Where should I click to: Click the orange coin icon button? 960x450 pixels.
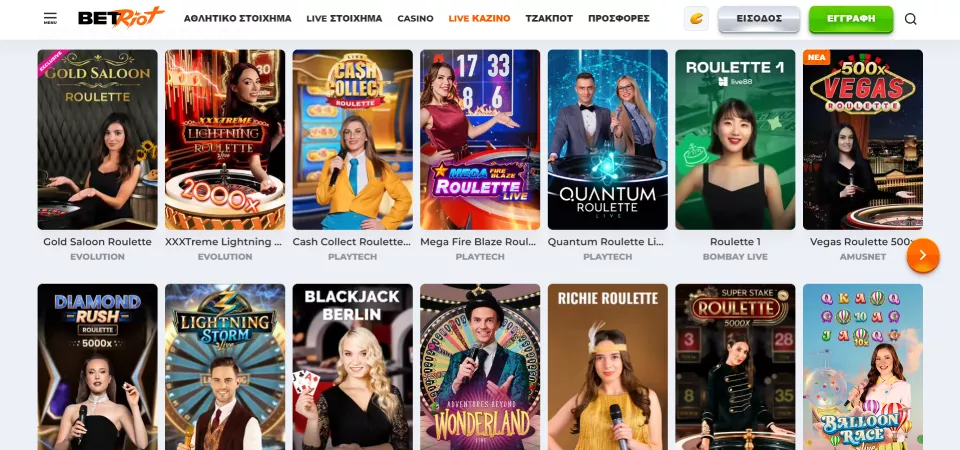pyautogui.click(x=696, y=18)
